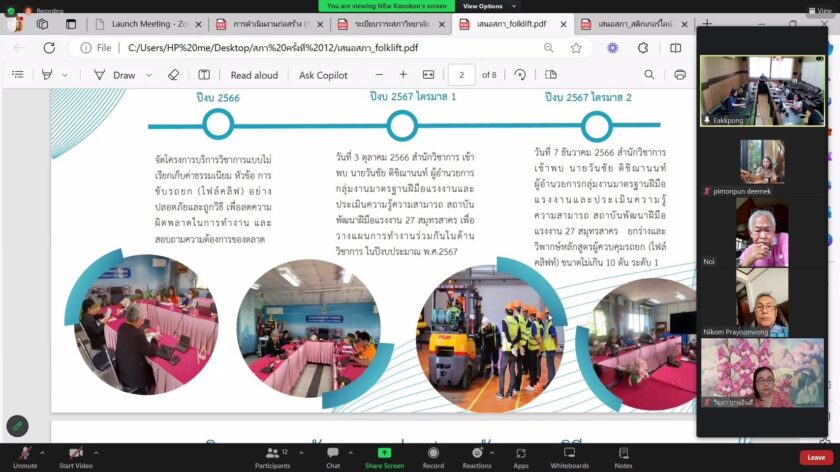Click the Share Screen icon

(384, 455)
